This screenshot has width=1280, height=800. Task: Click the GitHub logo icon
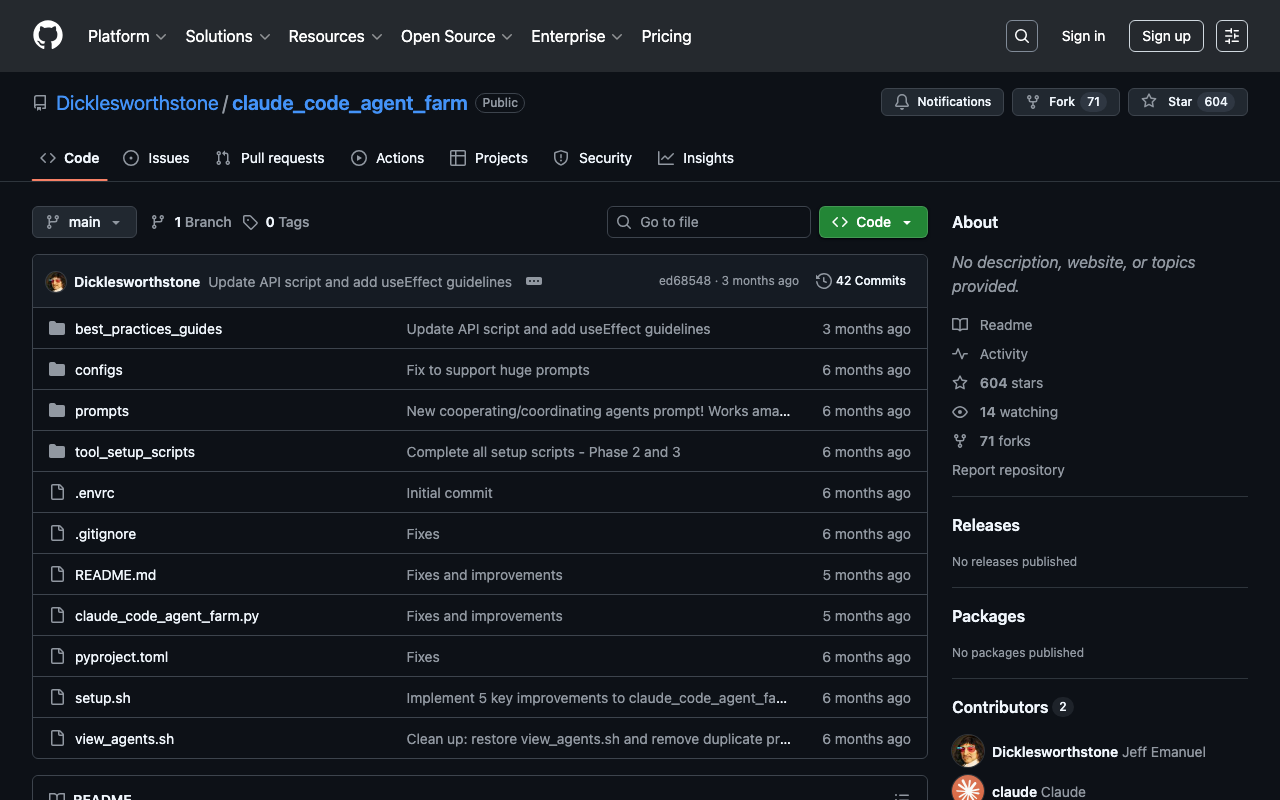click(x=48, y=36)
